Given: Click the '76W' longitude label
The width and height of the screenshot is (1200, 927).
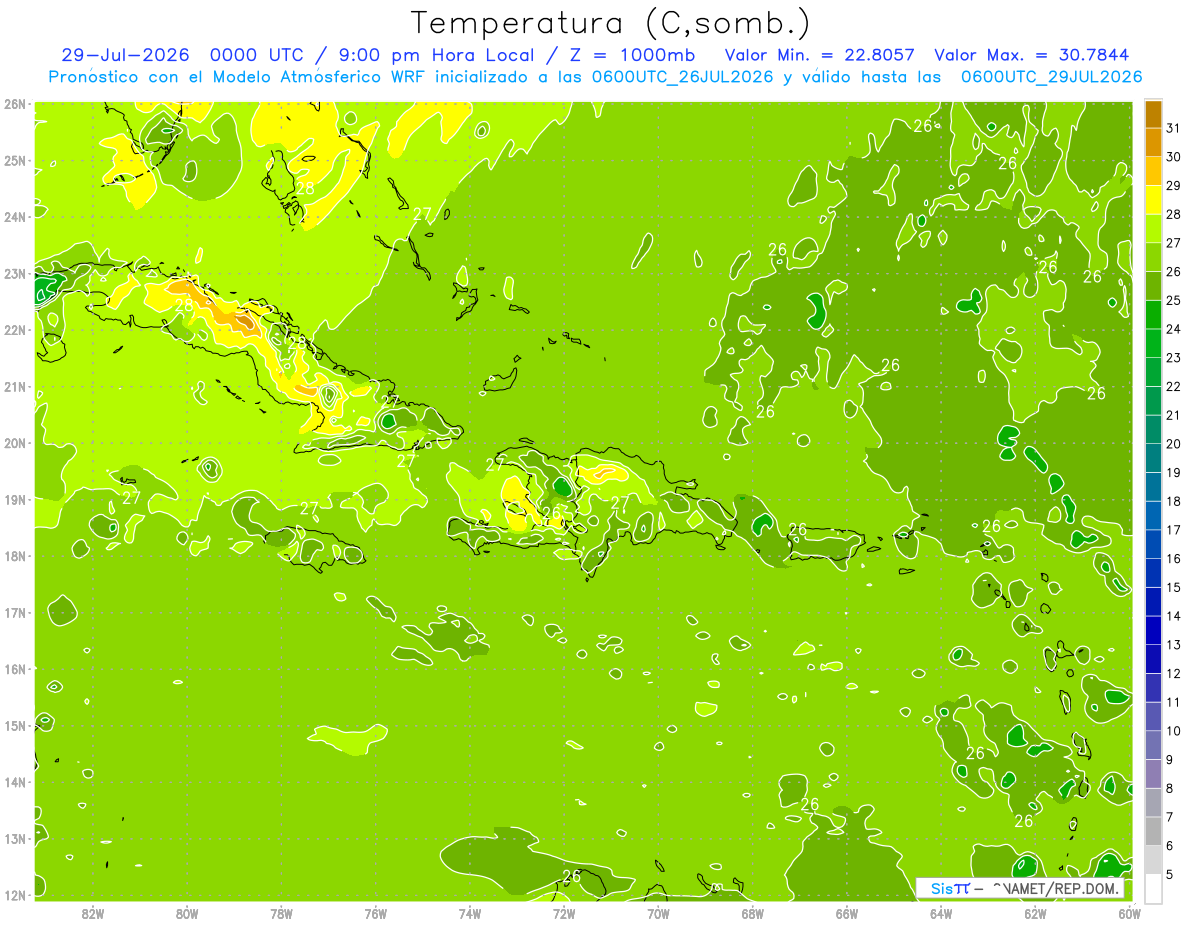Looking at the screenshot, I should pos(375,913).
